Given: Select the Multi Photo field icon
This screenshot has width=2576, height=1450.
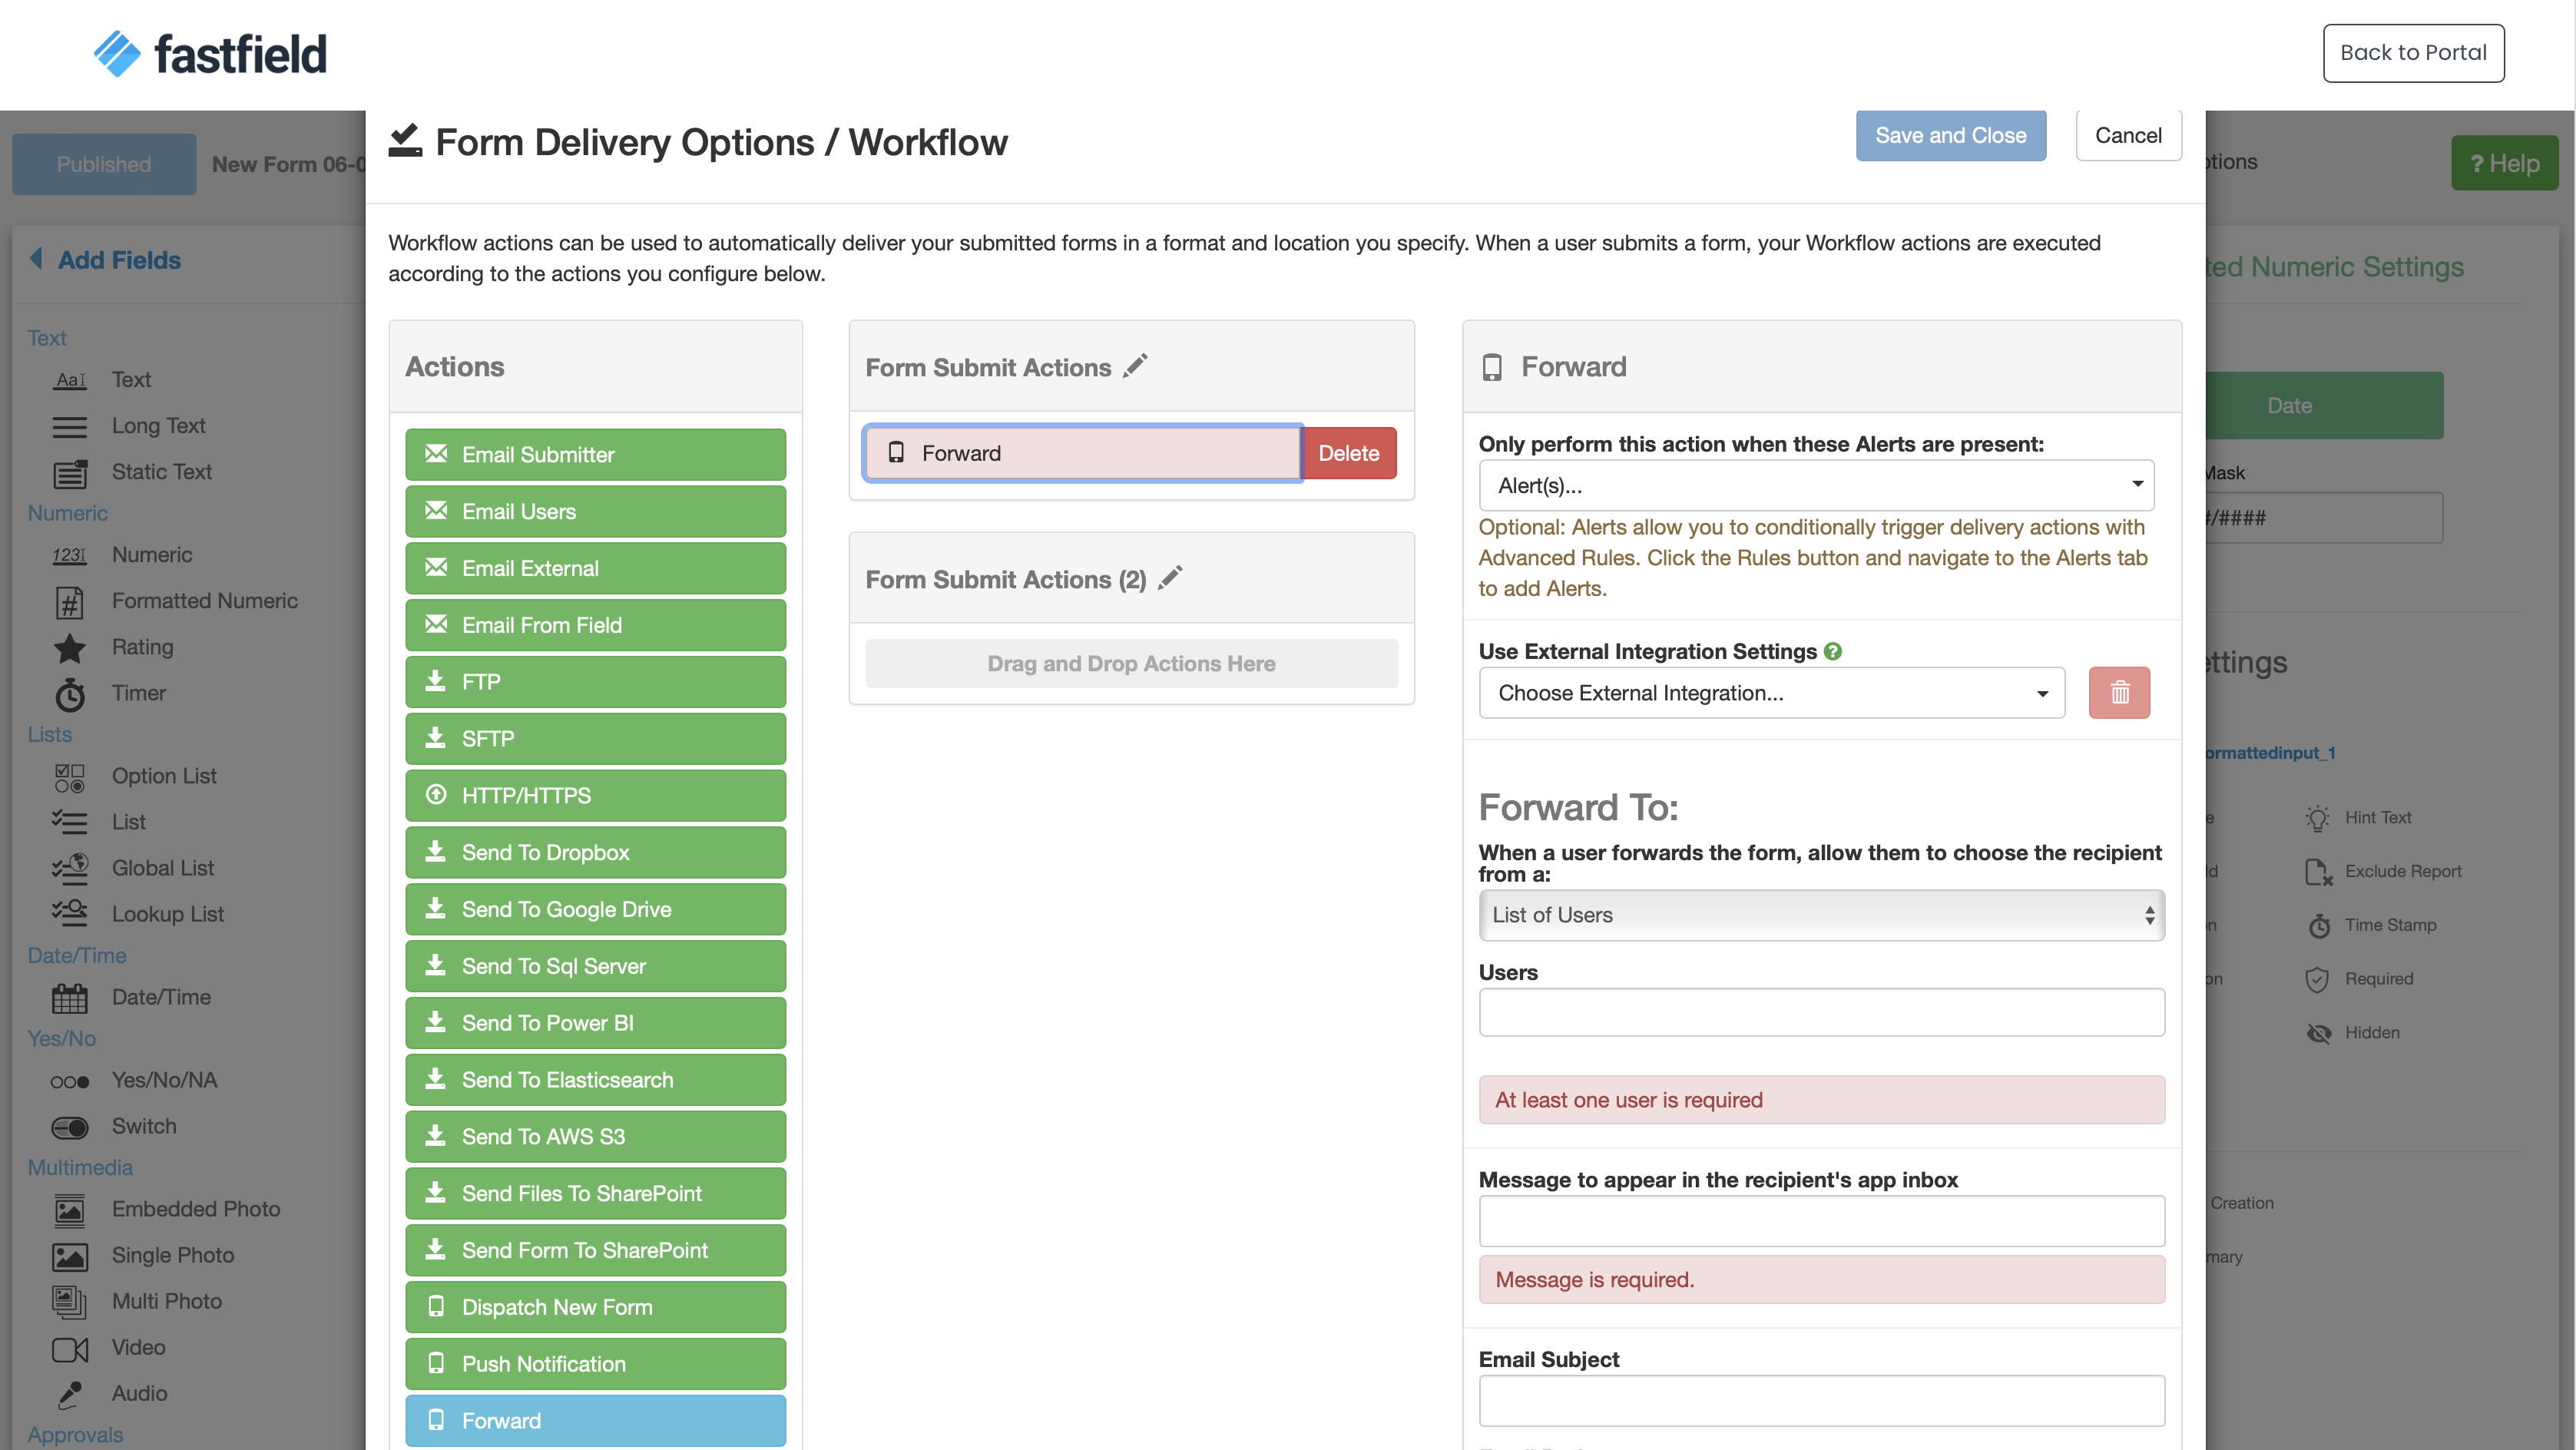Looking at the screenshot, I should 70,1301.
